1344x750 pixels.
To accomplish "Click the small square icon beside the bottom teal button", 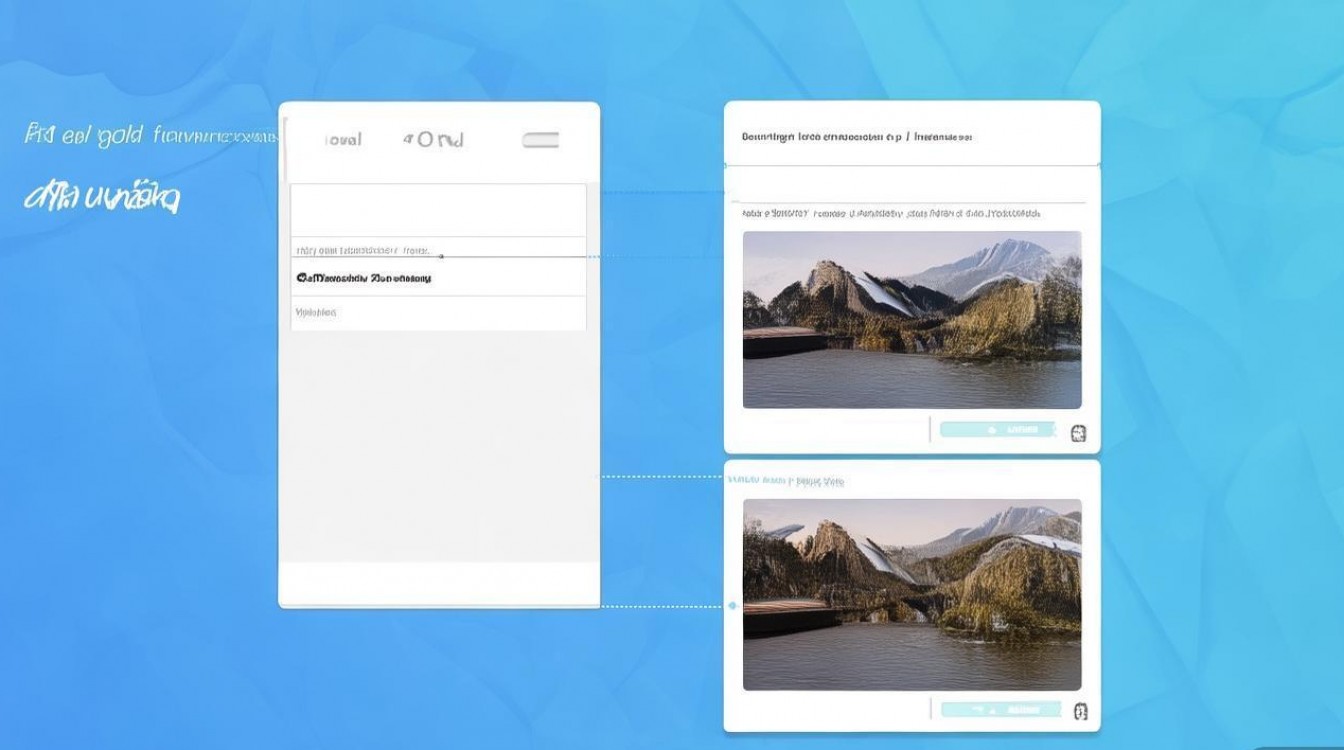I will coord(1078,712).
